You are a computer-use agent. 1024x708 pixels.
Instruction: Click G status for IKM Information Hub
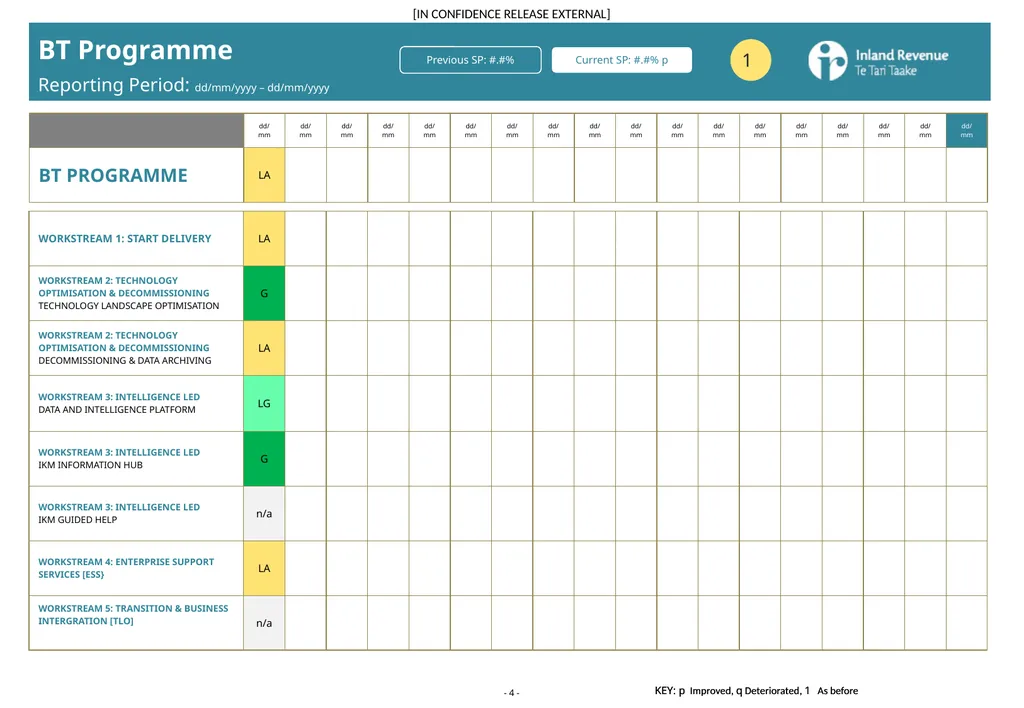coord(264,459)
